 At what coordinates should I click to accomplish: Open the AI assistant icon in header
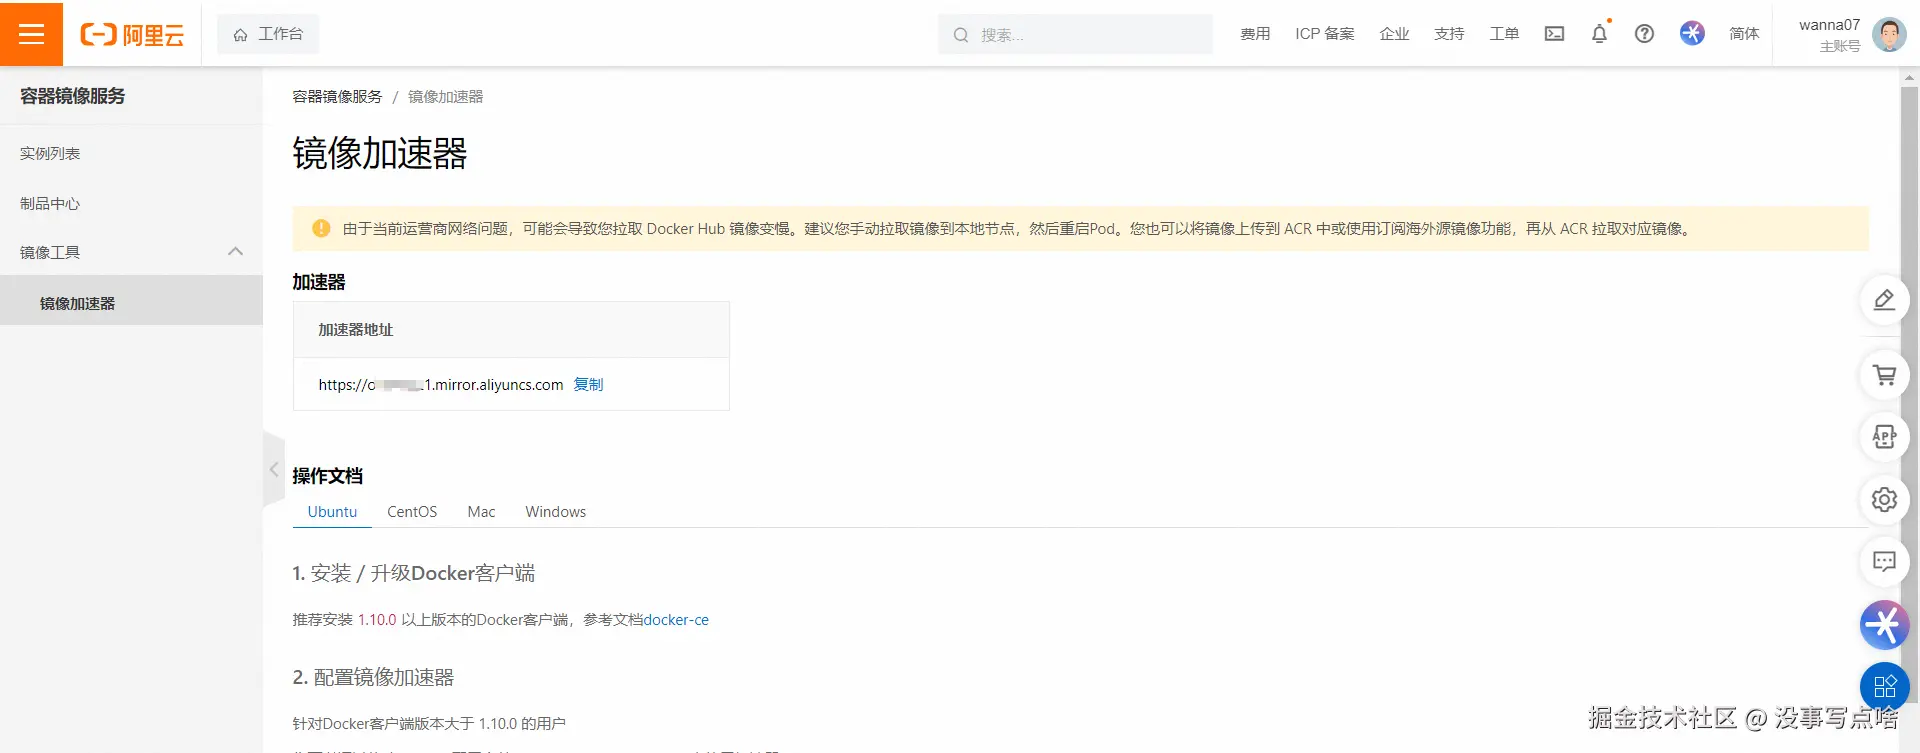coord(1692,33)
